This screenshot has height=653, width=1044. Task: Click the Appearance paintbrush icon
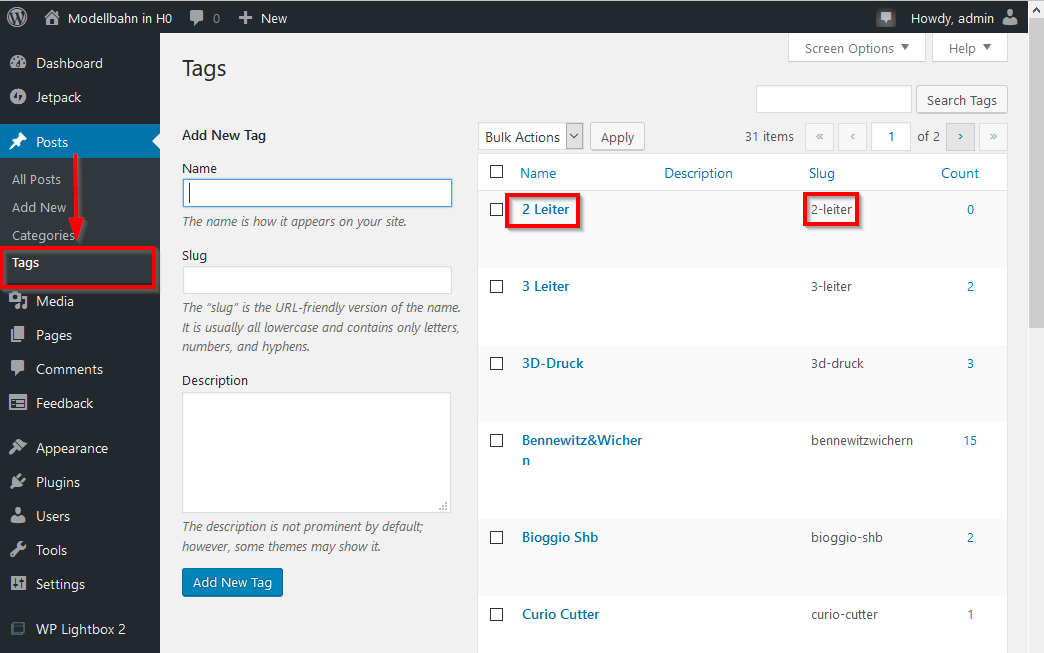pos(18,447)
